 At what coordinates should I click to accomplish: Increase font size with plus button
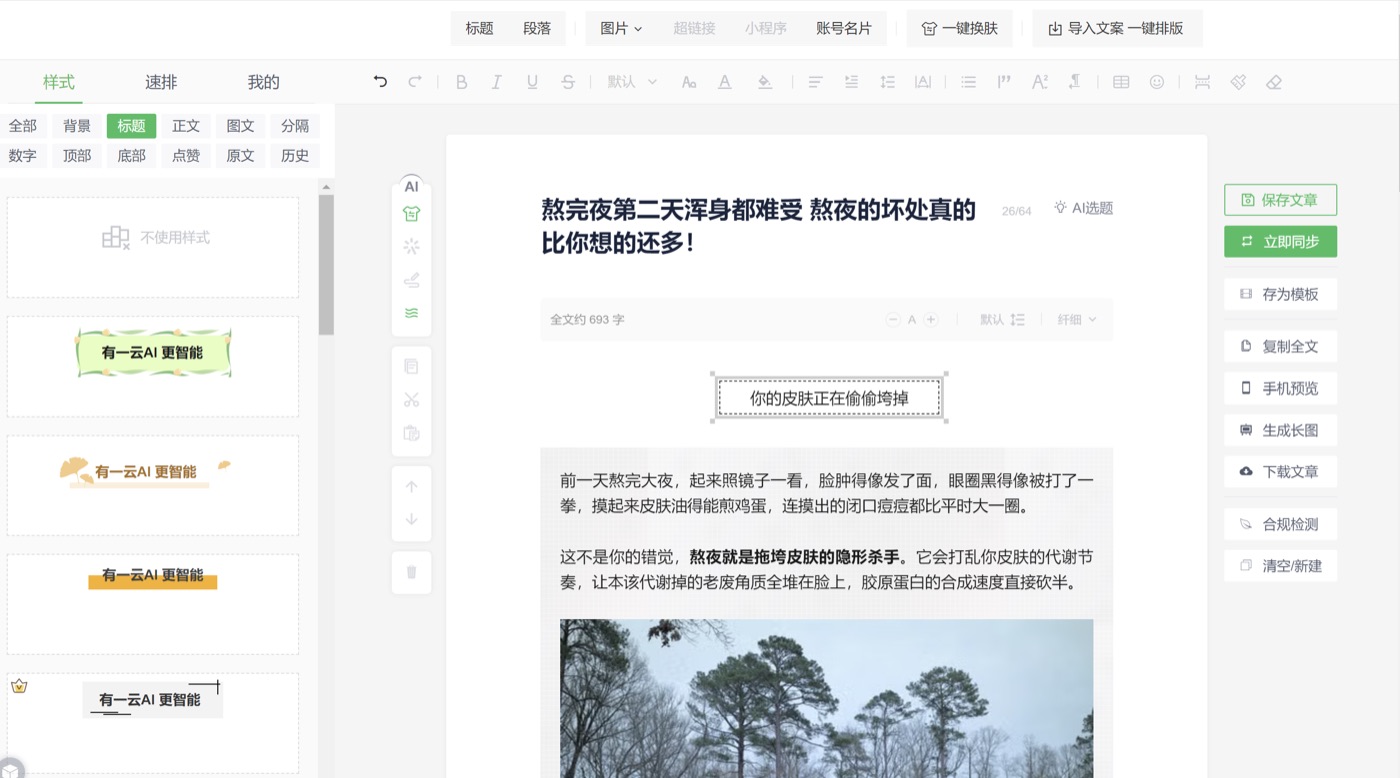(x=931, y=320)
